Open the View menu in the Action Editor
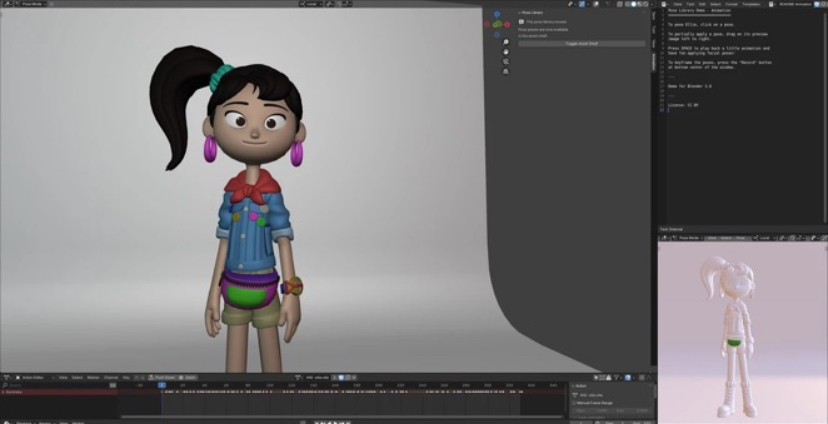 [63, 378]
